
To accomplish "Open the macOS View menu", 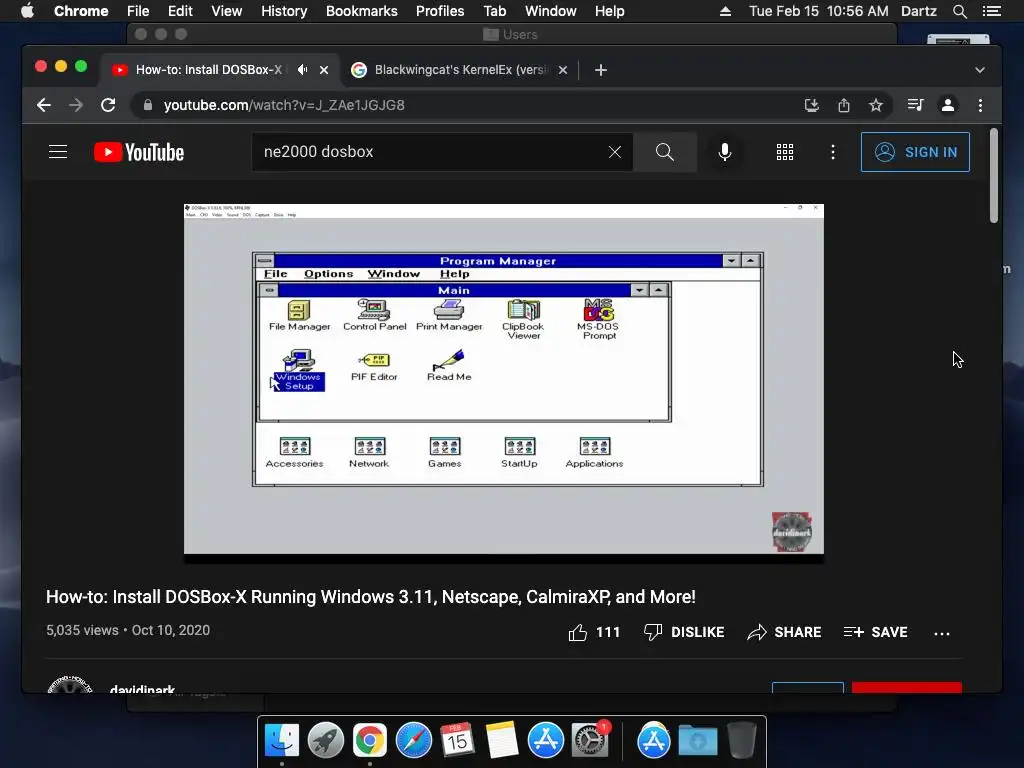I will [x=227, y=11].
